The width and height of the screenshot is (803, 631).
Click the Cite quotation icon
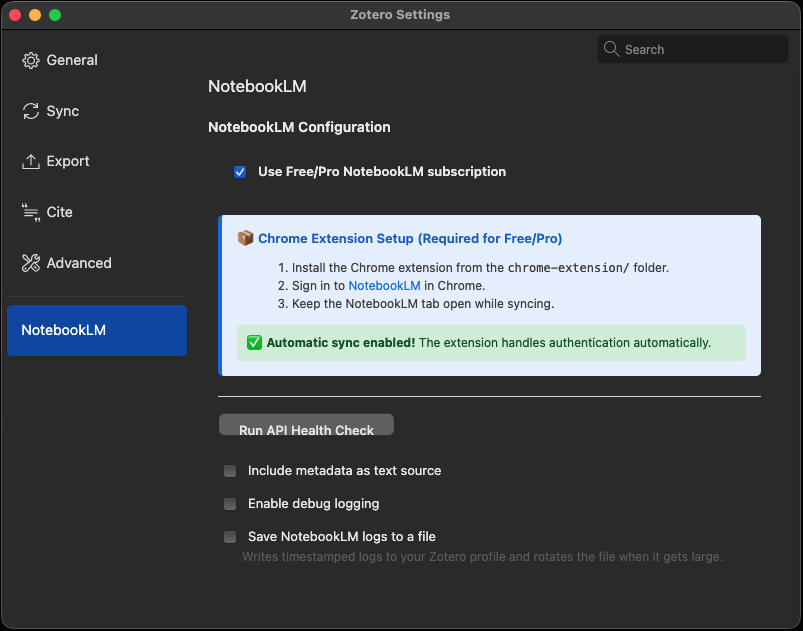[x=31, y=213]
